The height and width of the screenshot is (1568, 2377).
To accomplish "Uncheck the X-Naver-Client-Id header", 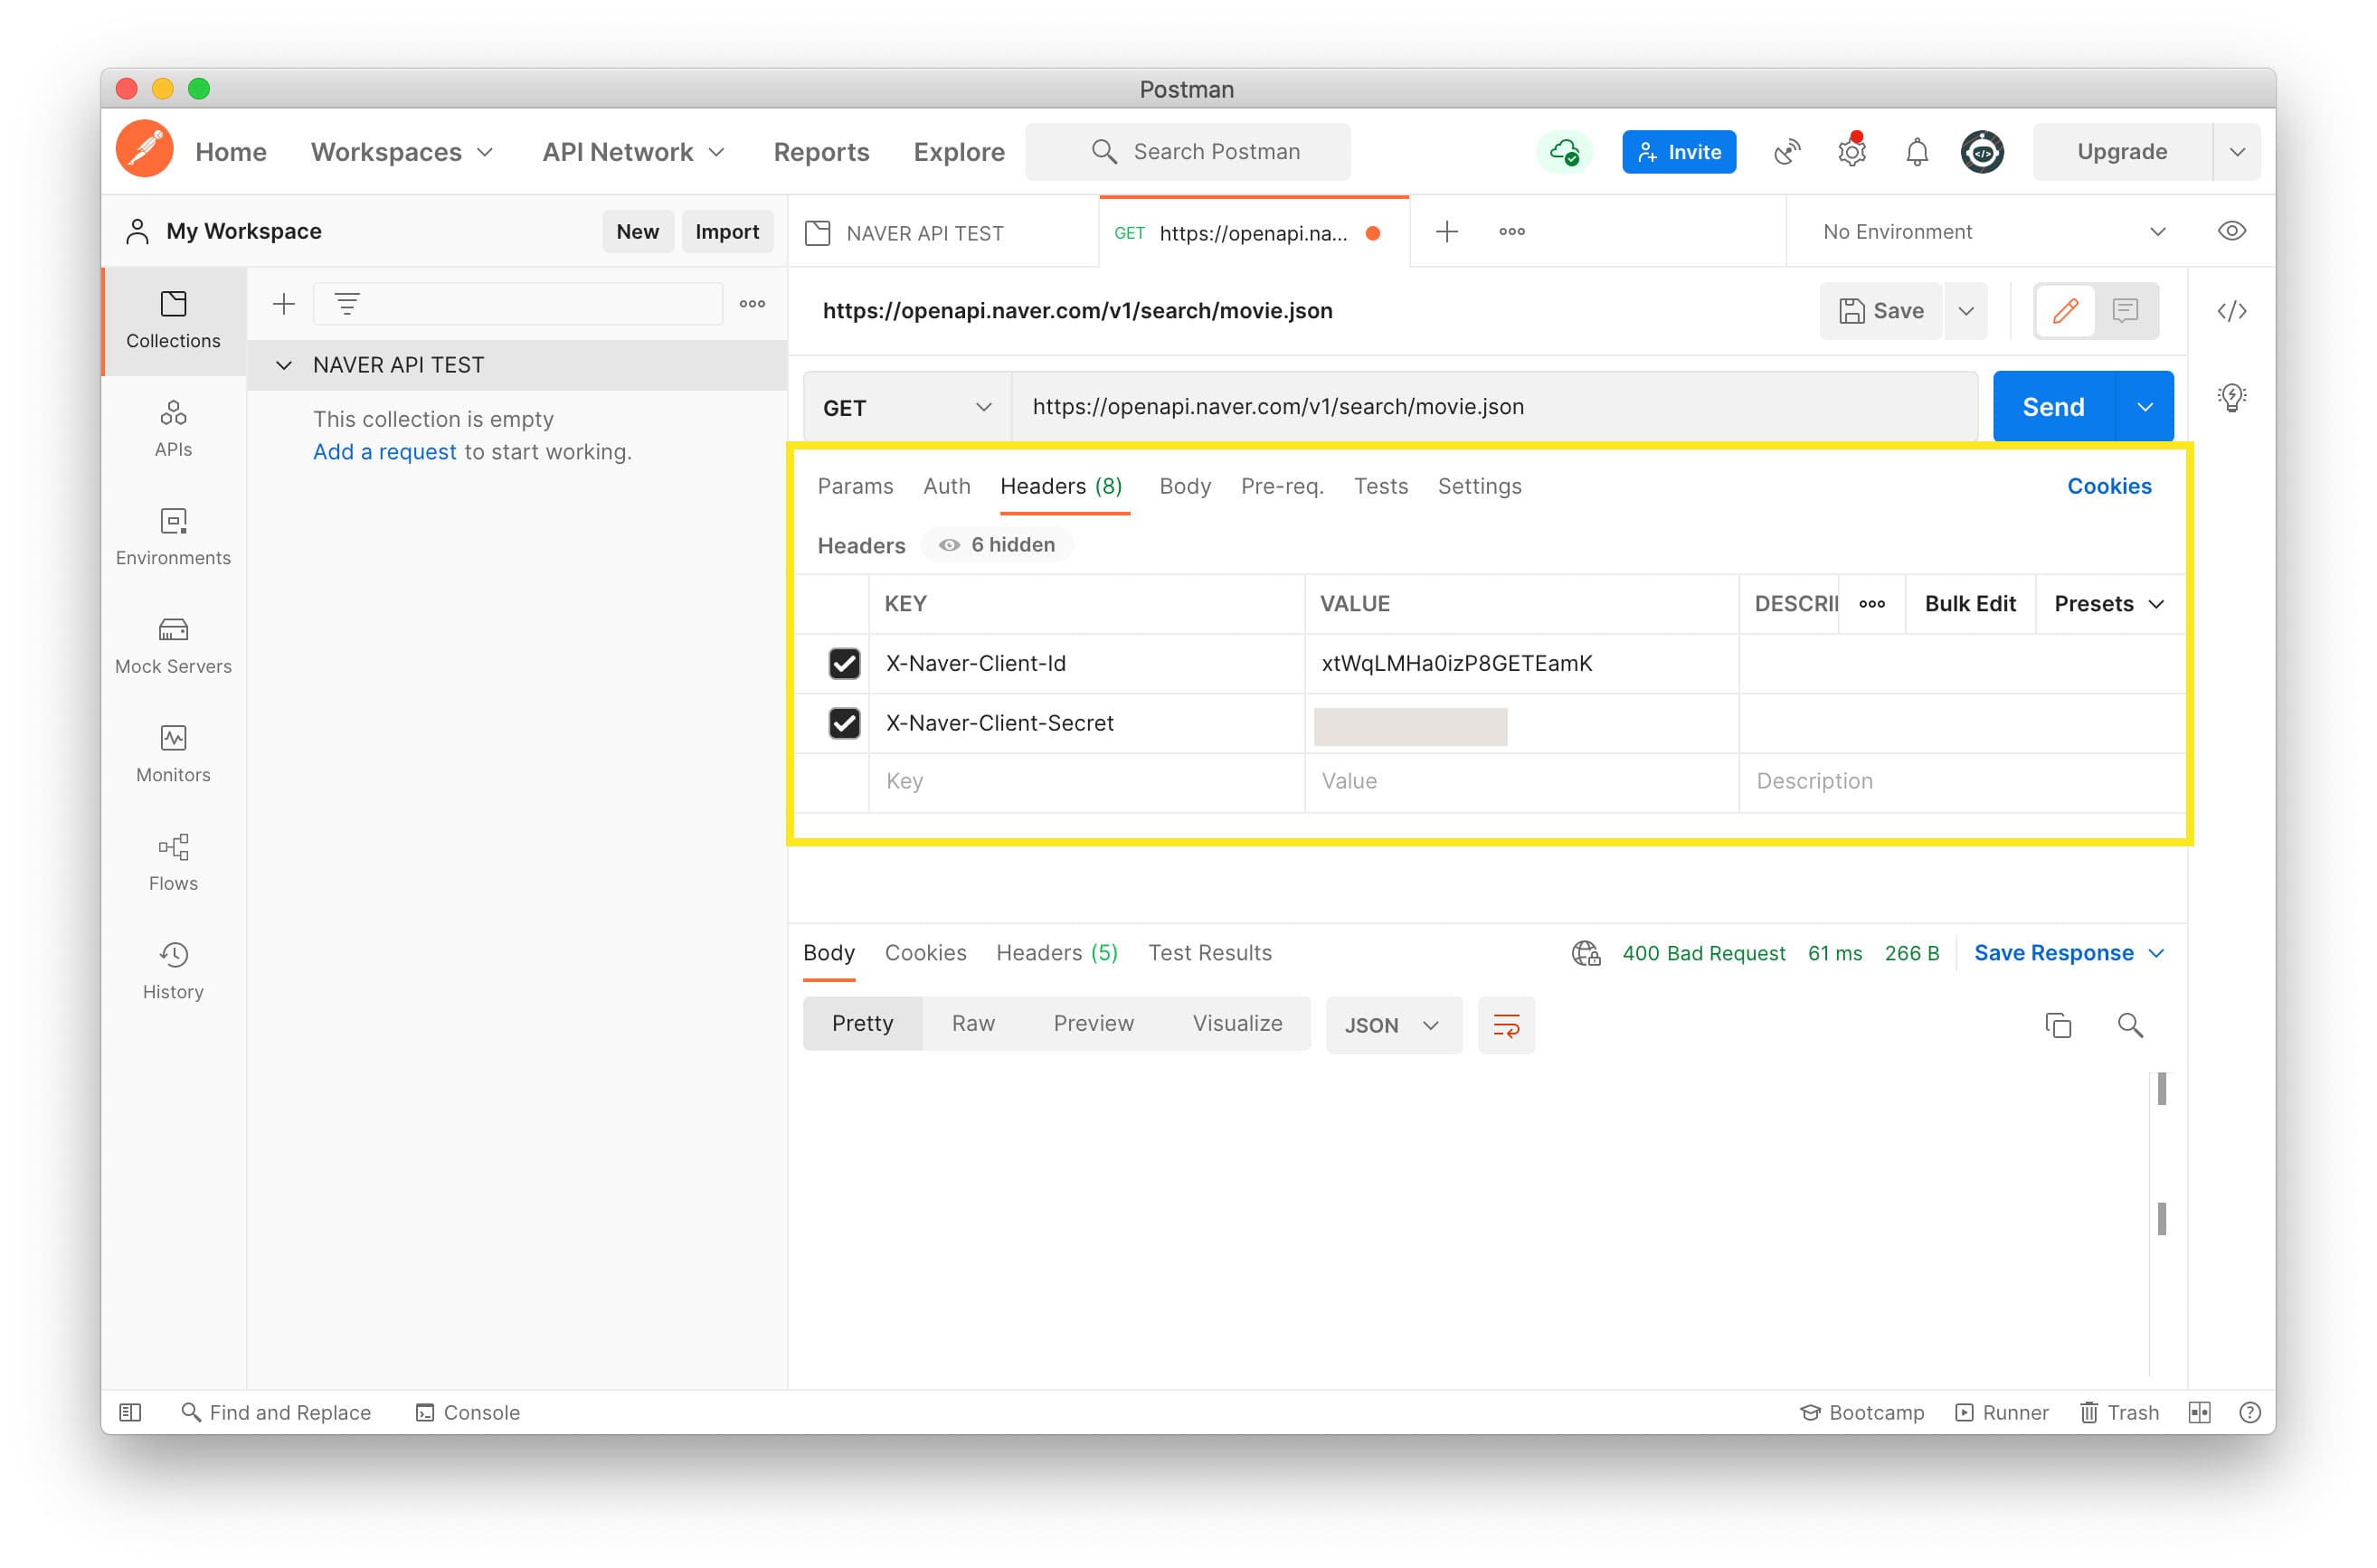I will click(844, 663).
